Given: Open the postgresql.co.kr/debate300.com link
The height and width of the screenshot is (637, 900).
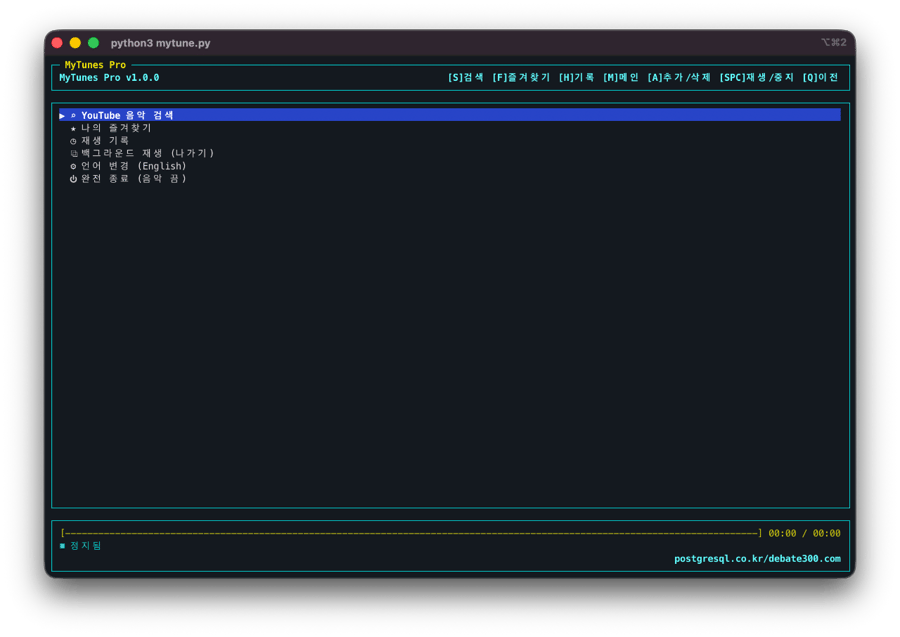Looking at the screenshot, I should click(757, 558).
